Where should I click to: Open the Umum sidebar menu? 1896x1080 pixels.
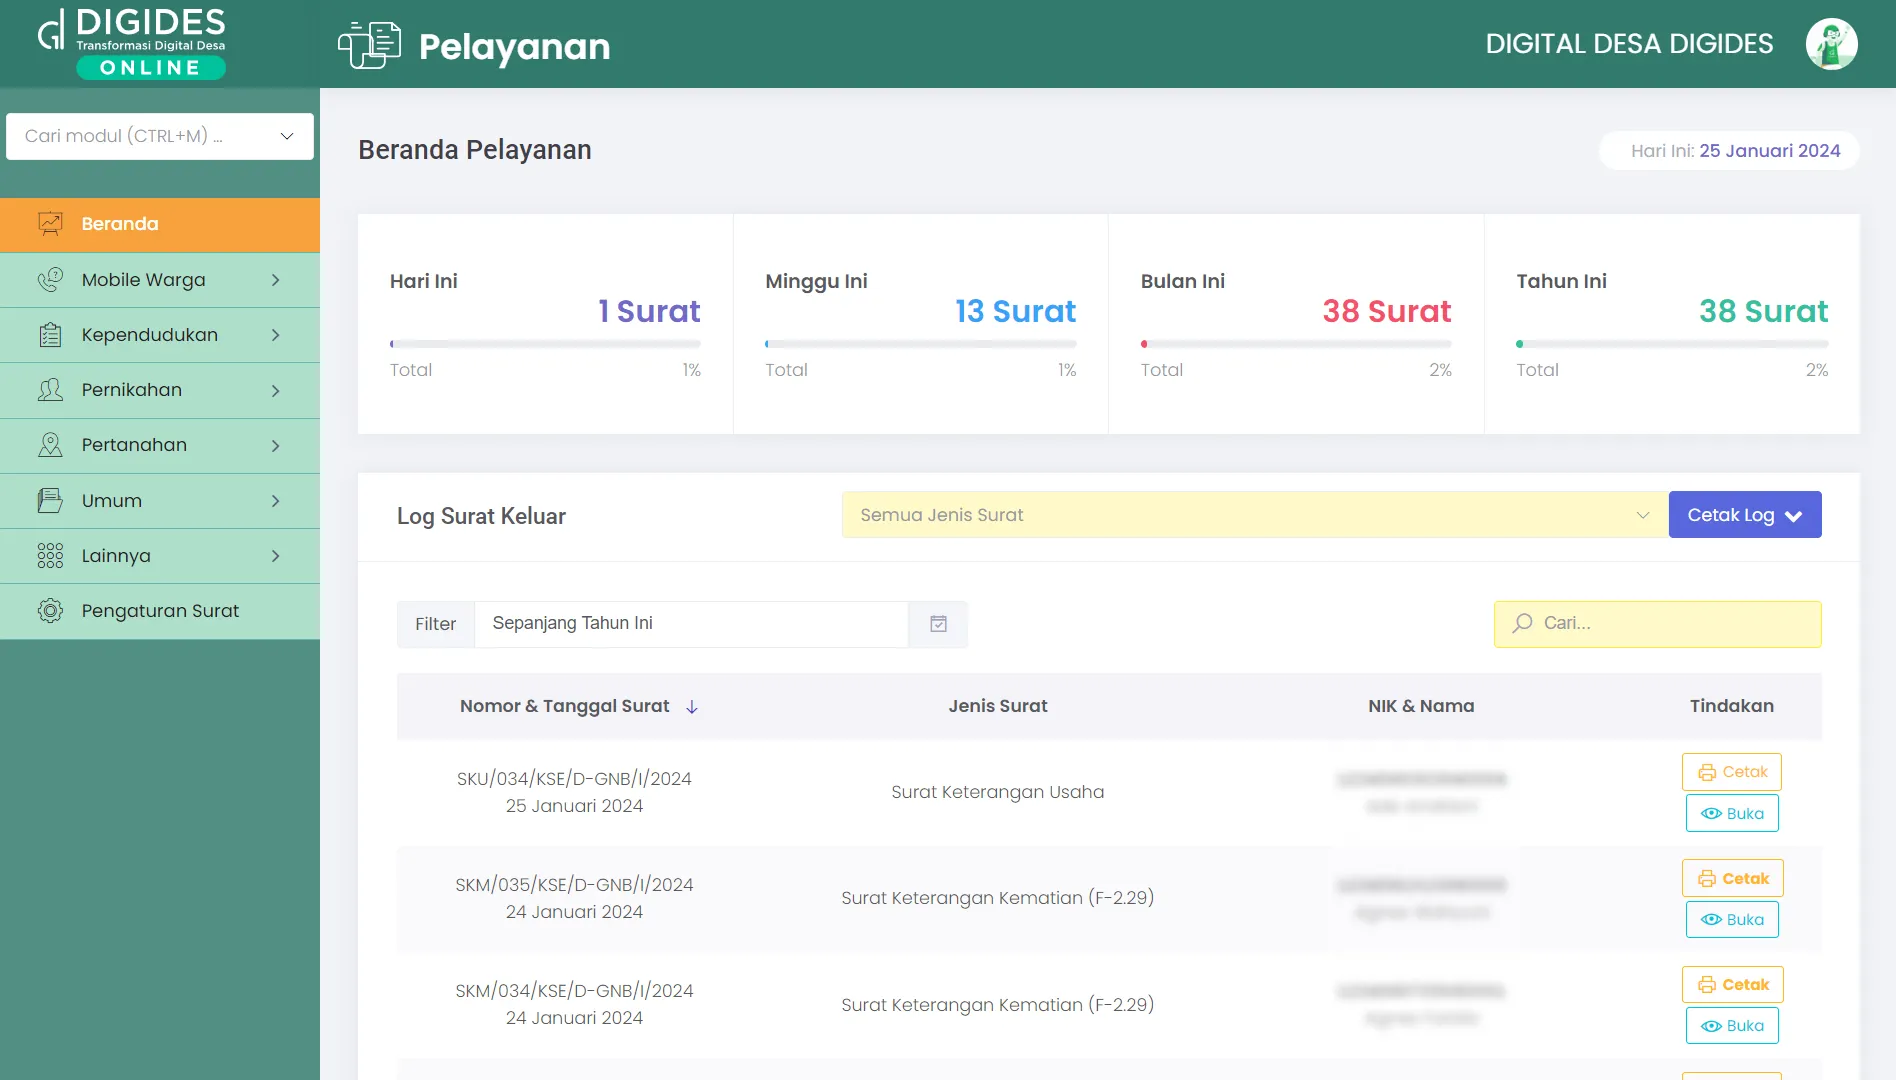(x=160, y=501)
